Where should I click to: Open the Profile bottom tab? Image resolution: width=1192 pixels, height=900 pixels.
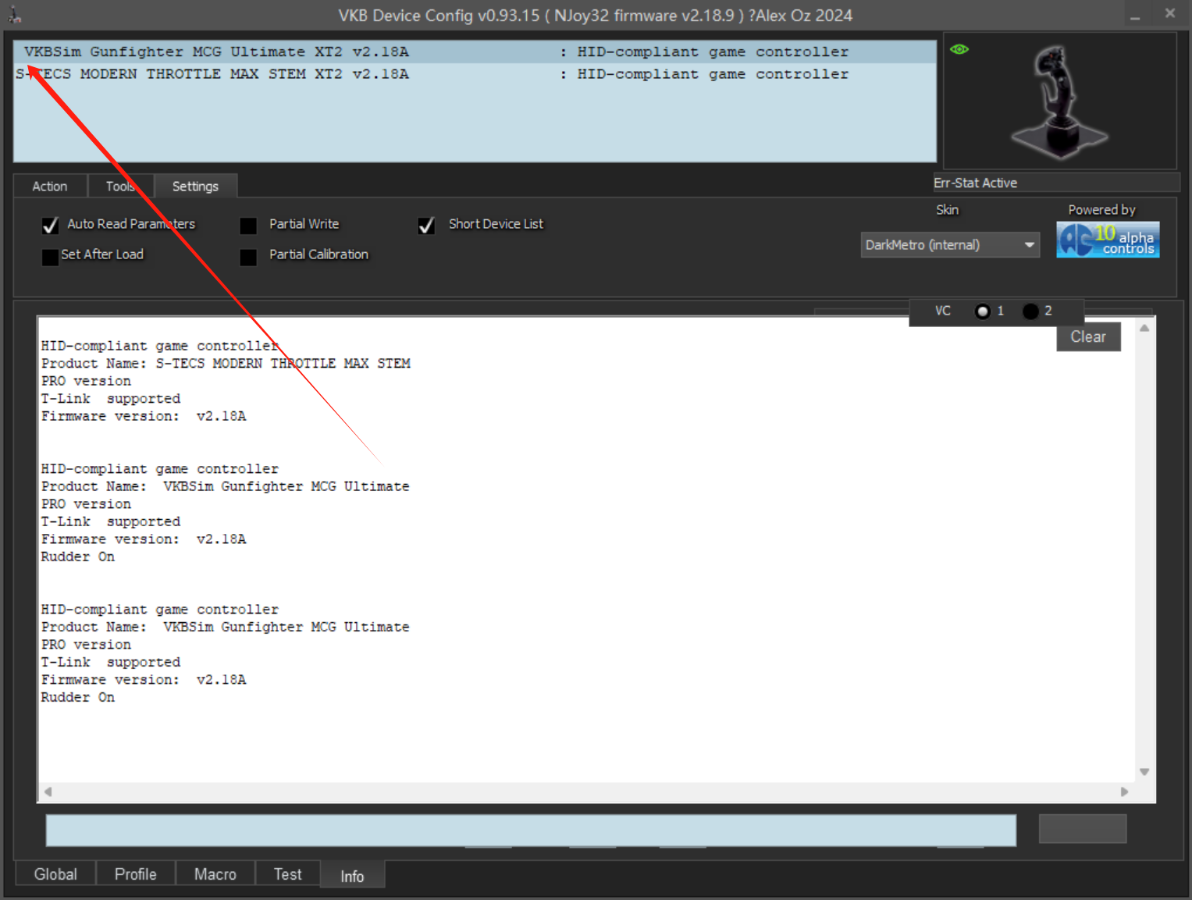135,874
